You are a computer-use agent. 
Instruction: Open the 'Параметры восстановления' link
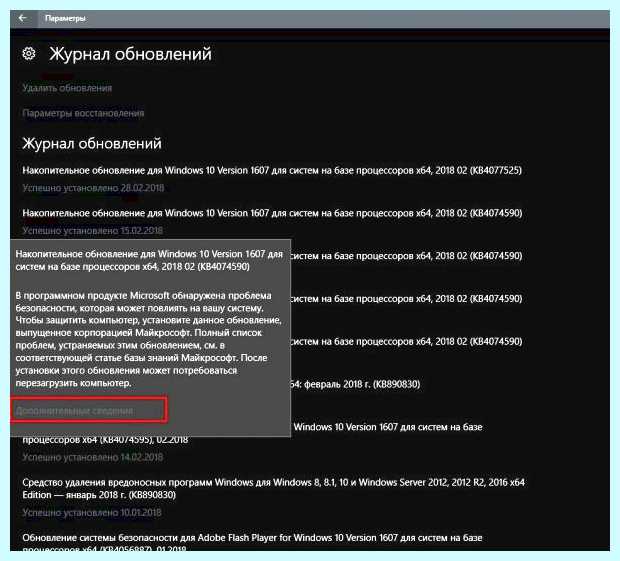[x=83, y=113]
